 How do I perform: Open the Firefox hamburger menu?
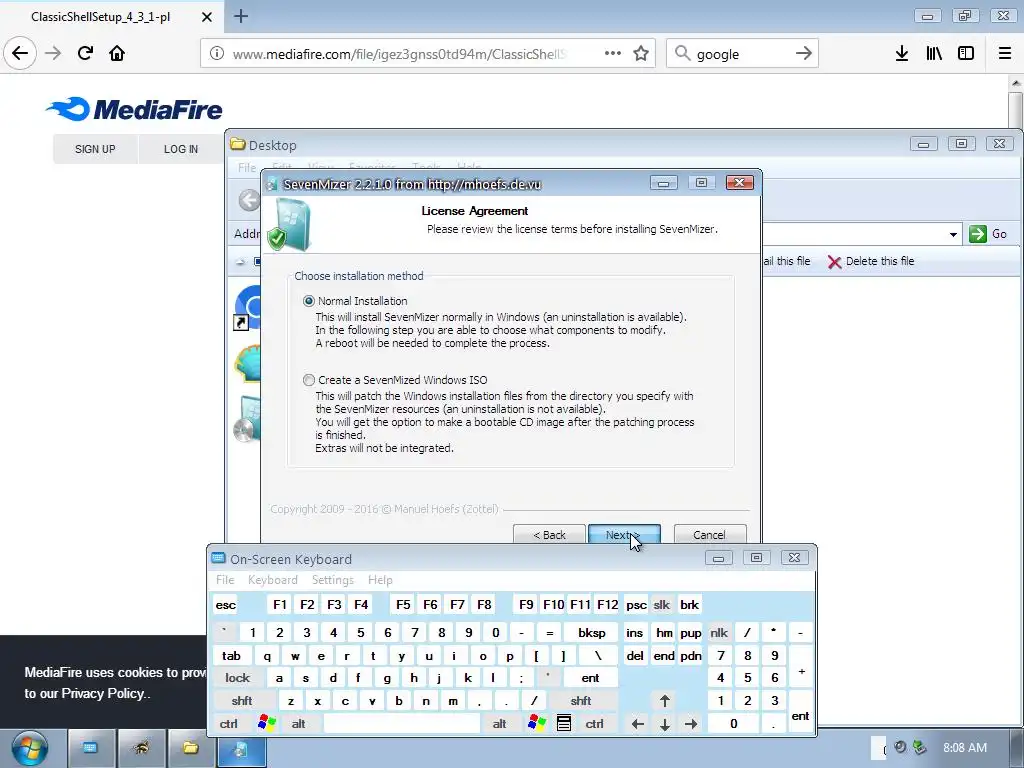click(x=1005, y=54)
